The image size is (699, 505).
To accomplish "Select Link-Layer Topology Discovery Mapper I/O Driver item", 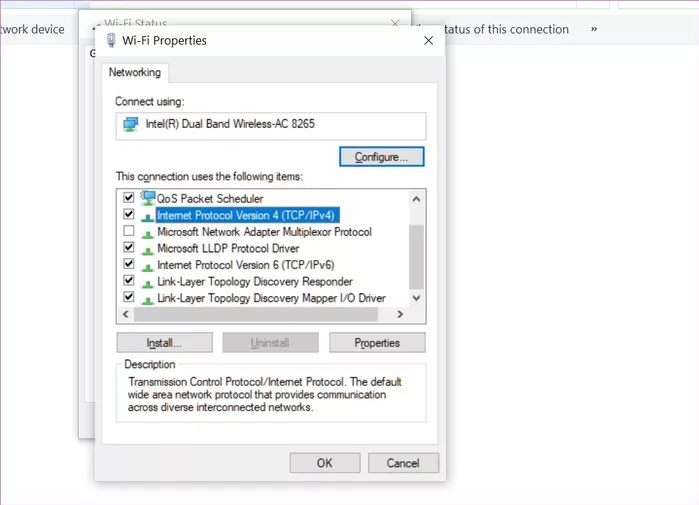I will [271, 298].
